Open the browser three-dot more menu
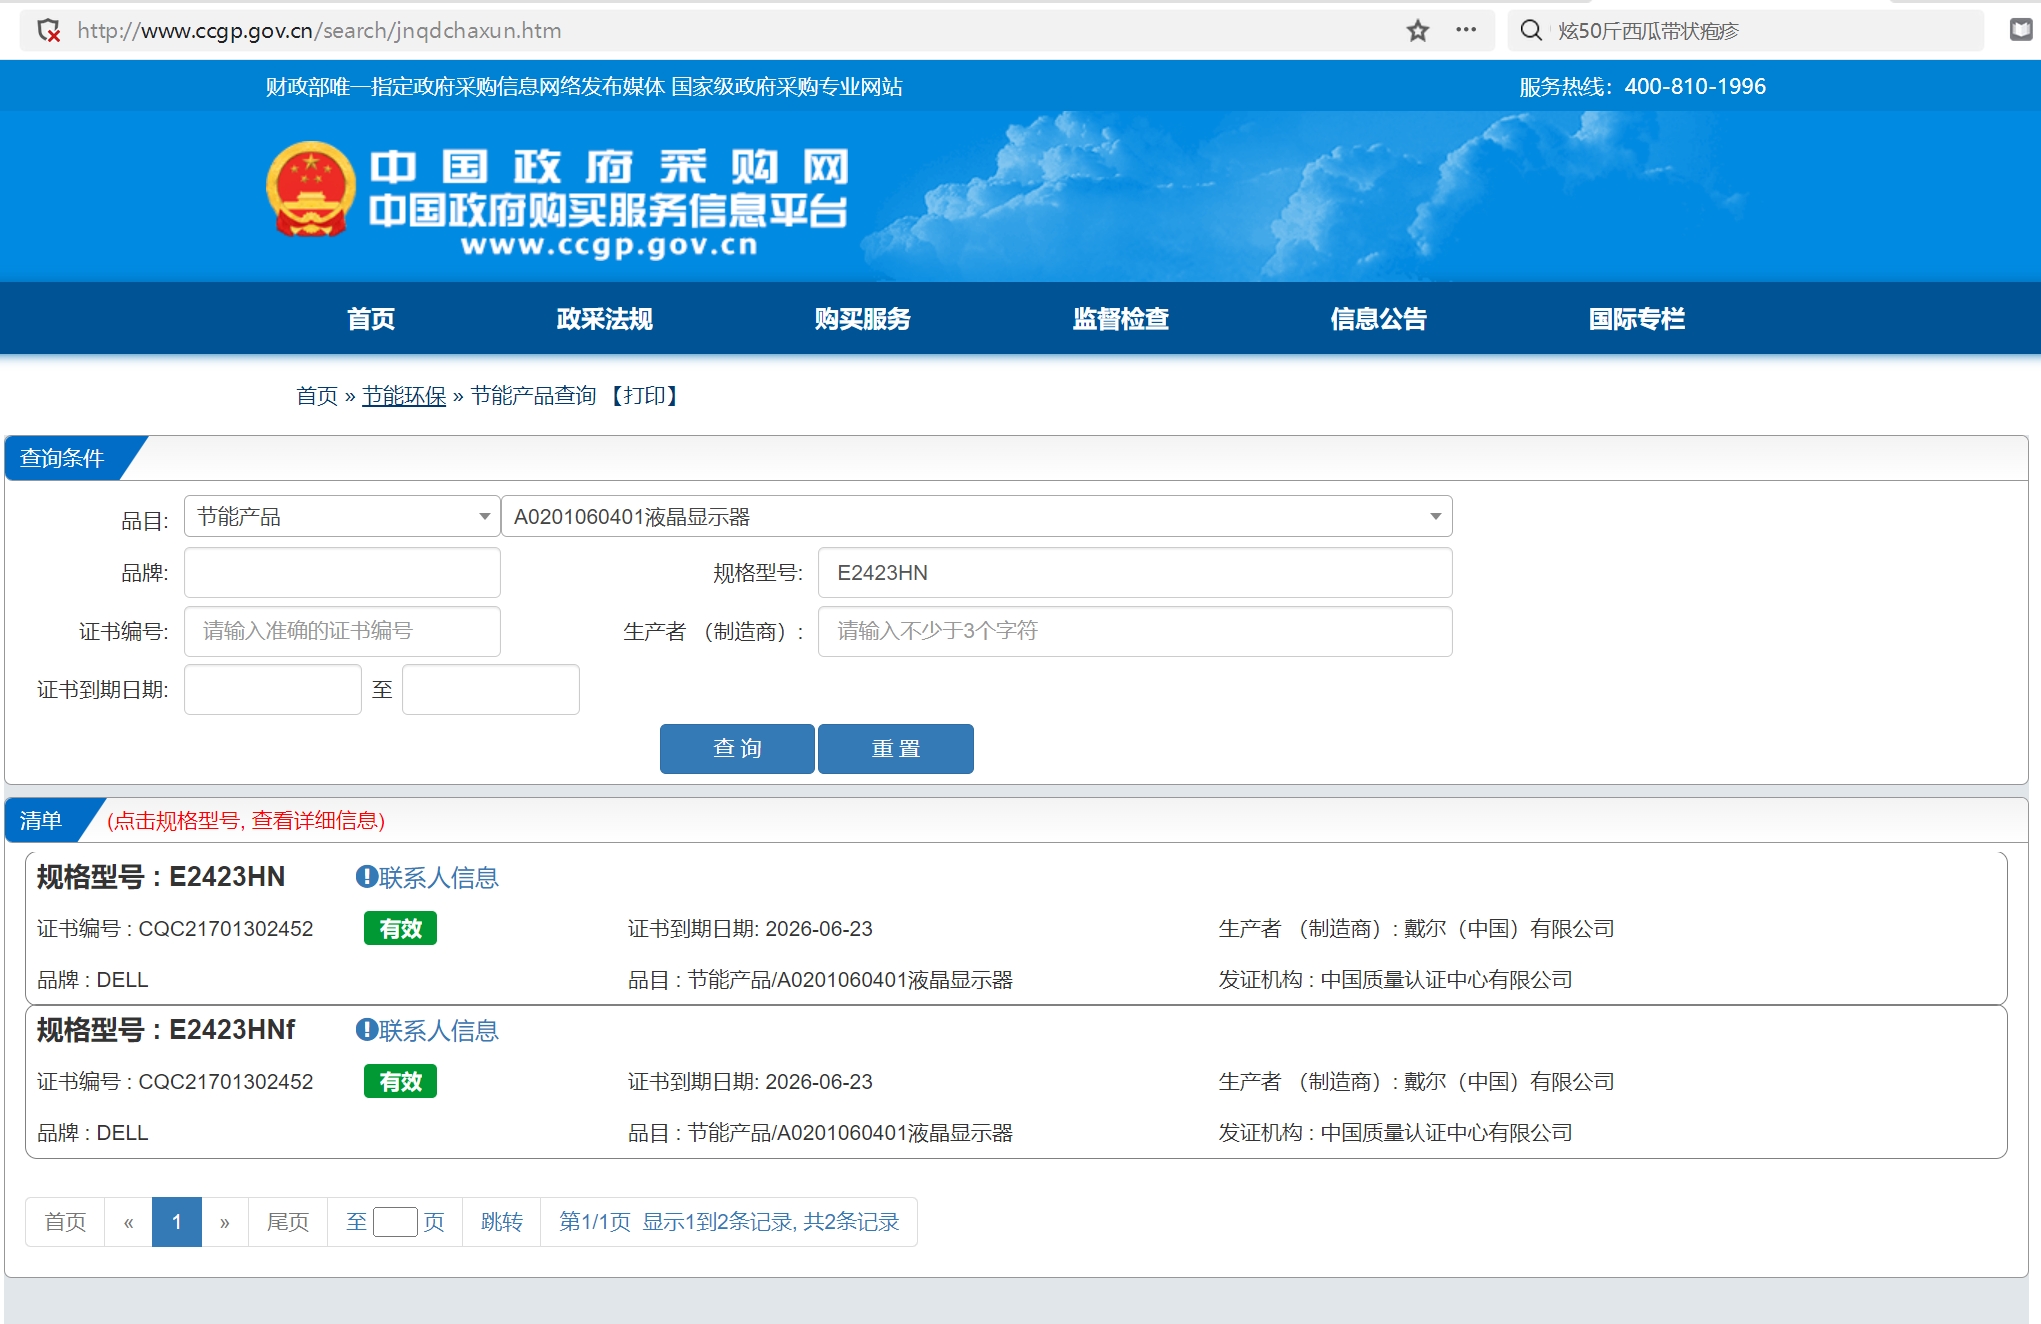The image size is (2041, 1324). (1466, 30)
